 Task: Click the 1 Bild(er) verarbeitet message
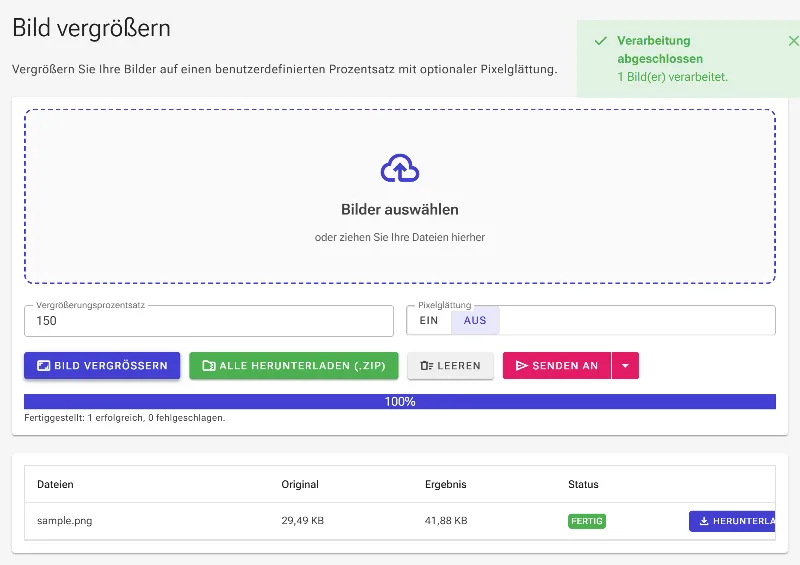[672, 77]
